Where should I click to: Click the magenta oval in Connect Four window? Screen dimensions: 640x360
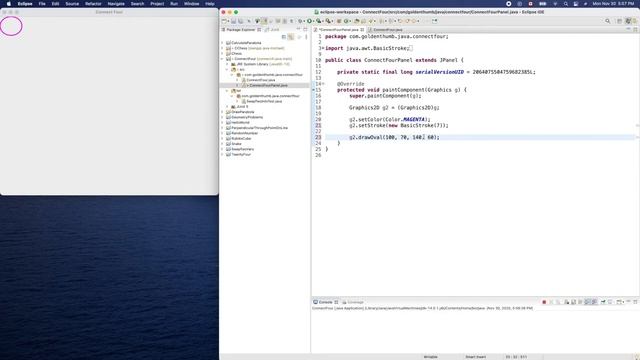tap(11, 26)
